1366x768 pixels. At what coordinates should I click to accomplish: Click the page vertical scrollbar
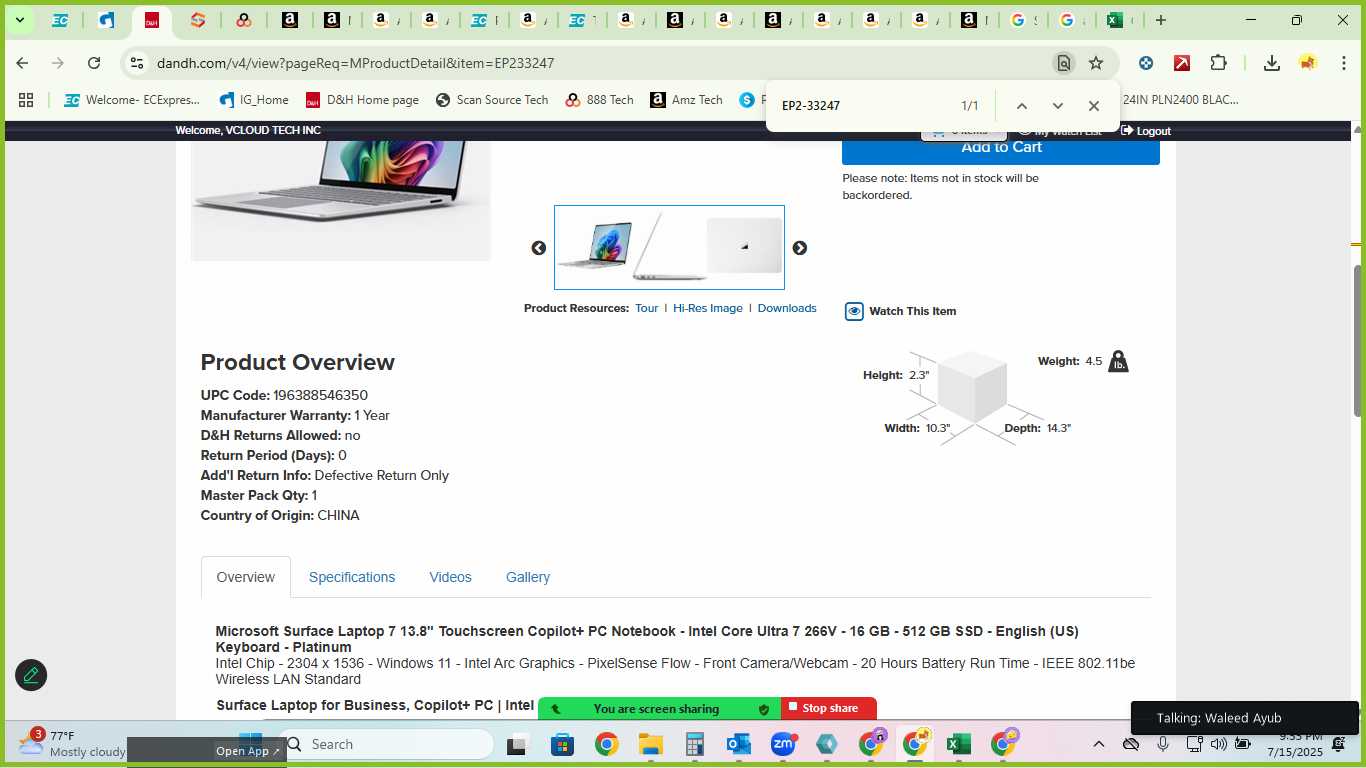(x=1357, y=340)
